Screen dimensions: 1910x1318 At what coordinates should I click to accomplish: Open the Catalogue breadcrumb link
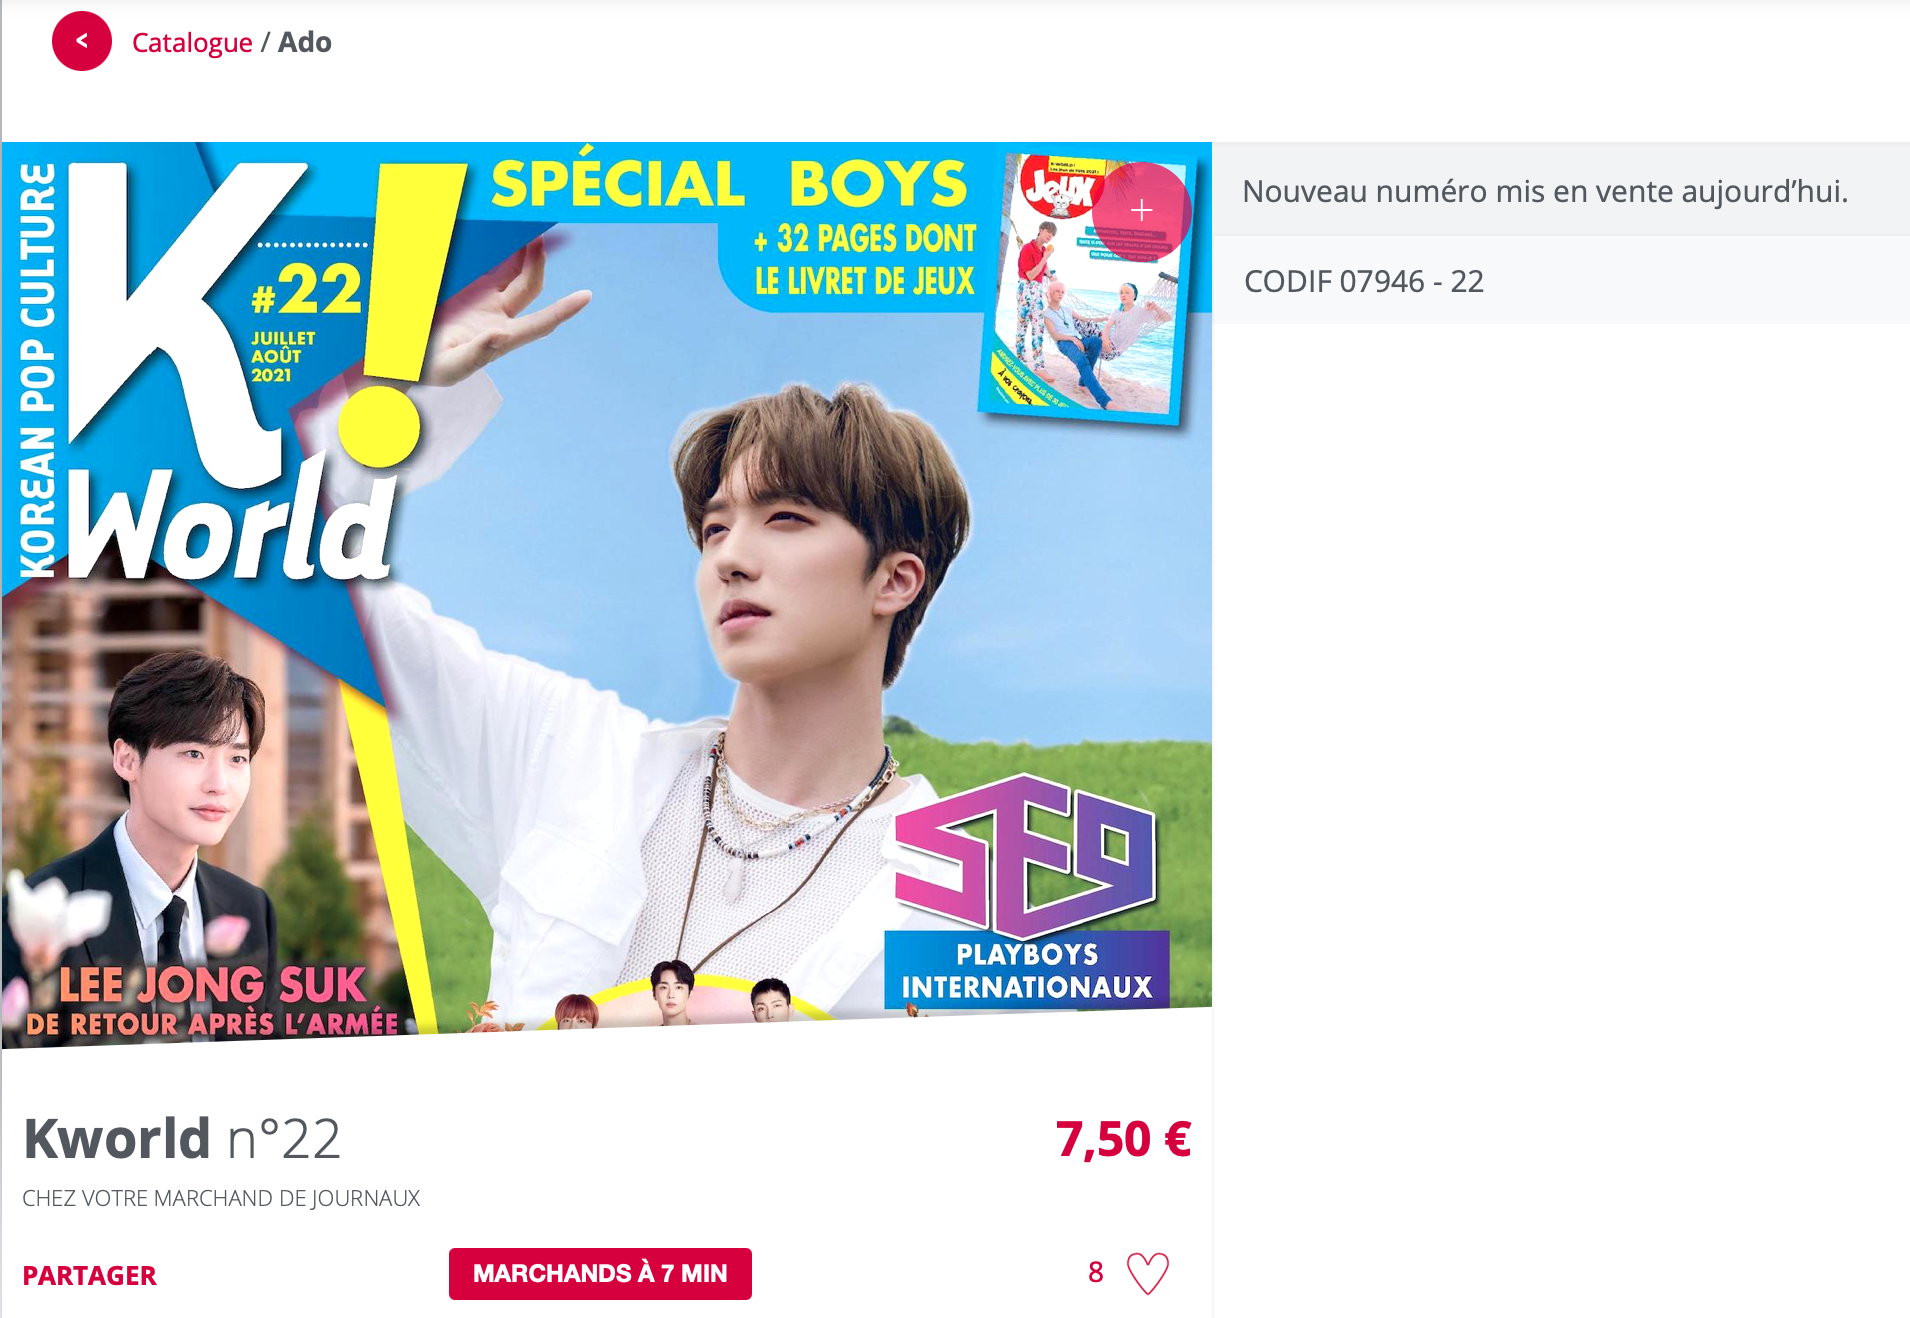[x=192, y=42]
